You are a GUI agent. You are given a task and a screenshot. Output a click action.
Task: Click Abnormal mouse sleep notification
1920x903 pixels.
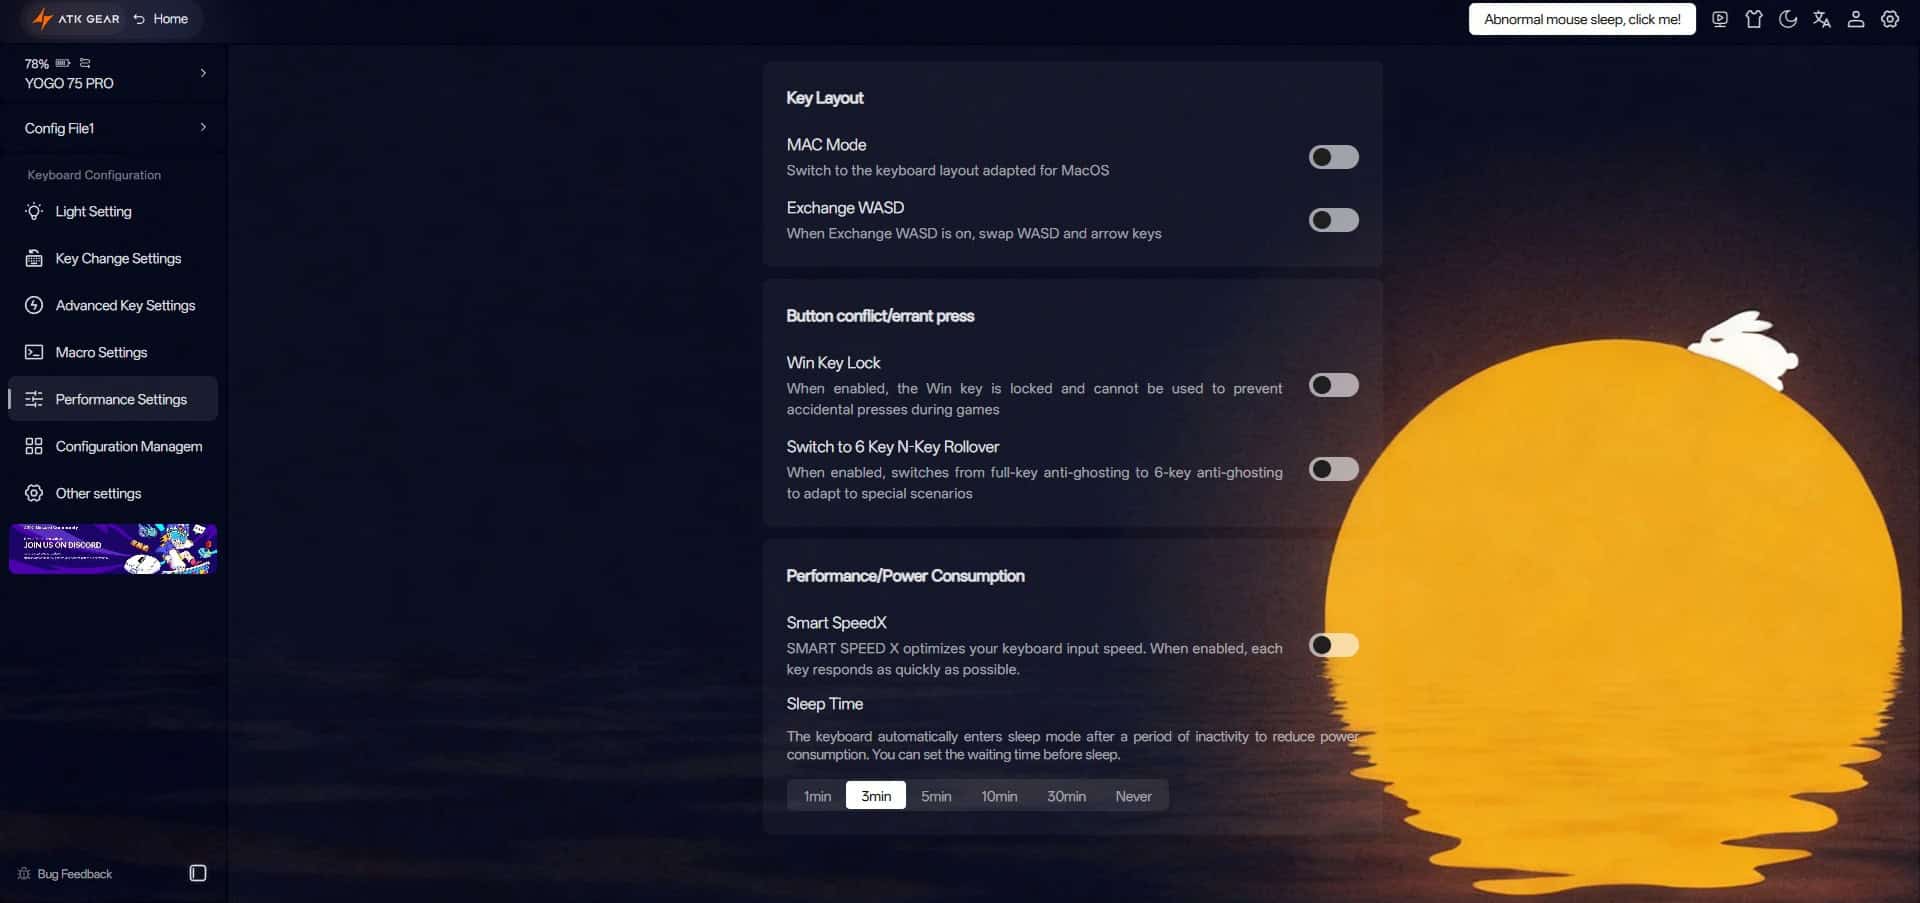pos(1582,19)
